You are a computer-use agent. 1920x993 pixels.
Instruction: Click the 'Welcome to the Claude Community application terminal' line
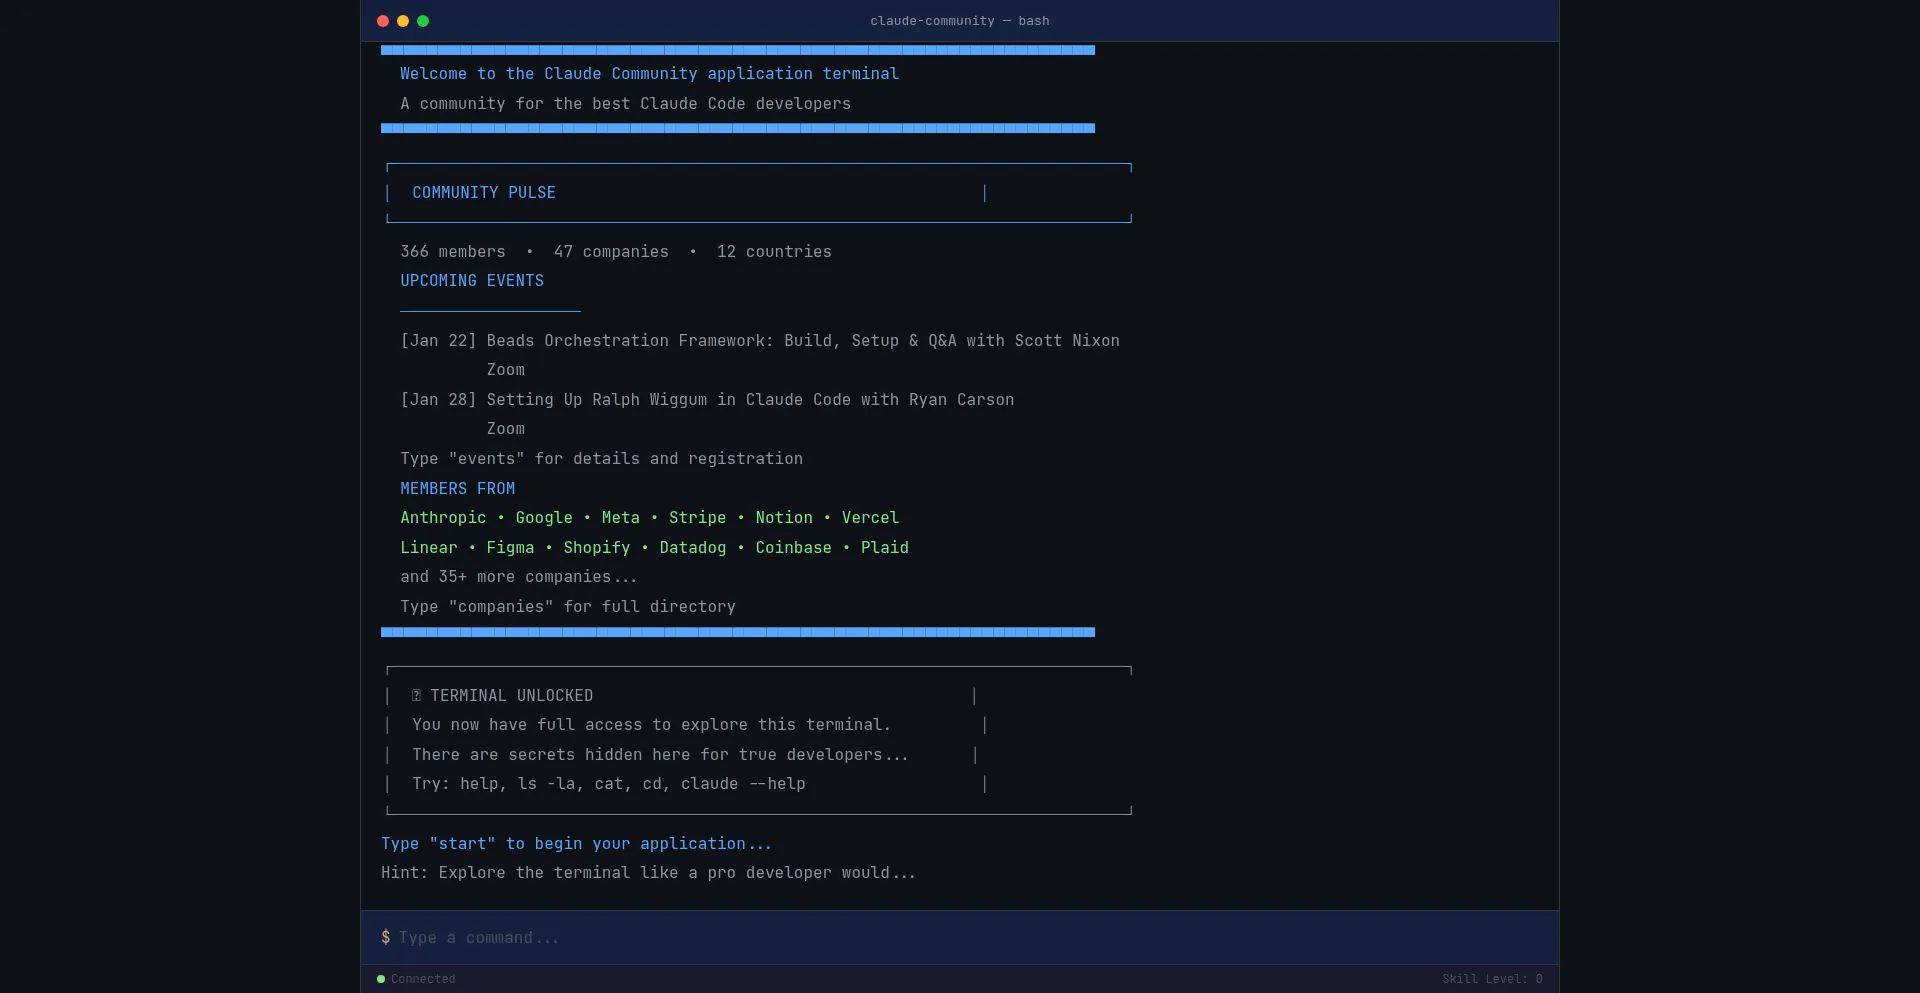point(650,74)
